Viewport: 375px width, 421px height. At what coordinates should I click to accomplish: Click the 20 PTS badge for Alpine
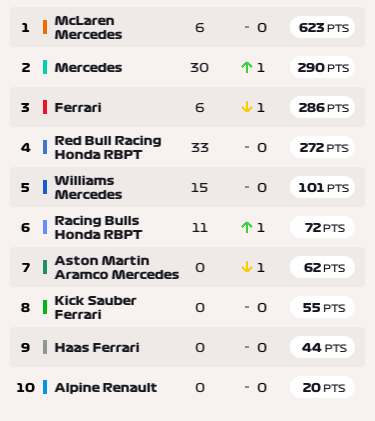coord(322,387)
